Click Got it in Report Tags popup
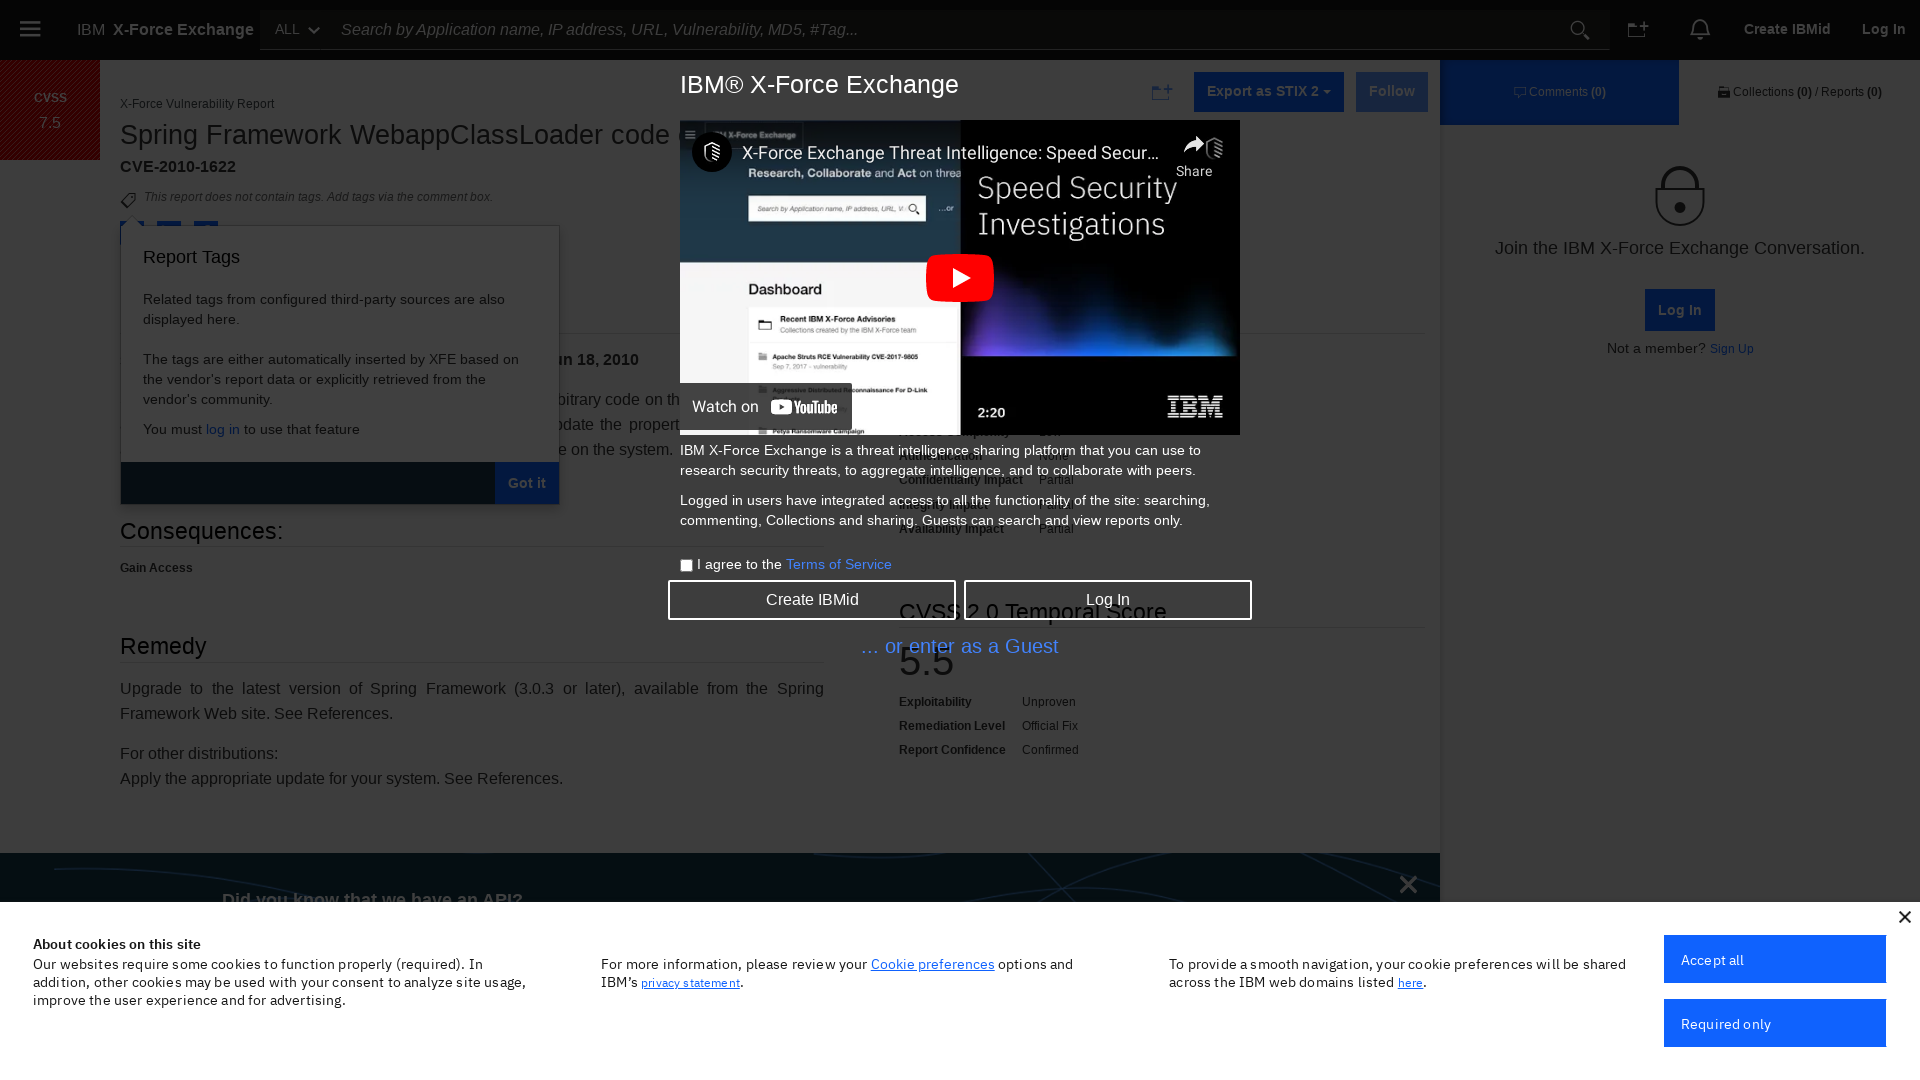Viewport: 1920px width, 1080px height. pyautogui.click(x=527, y=483)
